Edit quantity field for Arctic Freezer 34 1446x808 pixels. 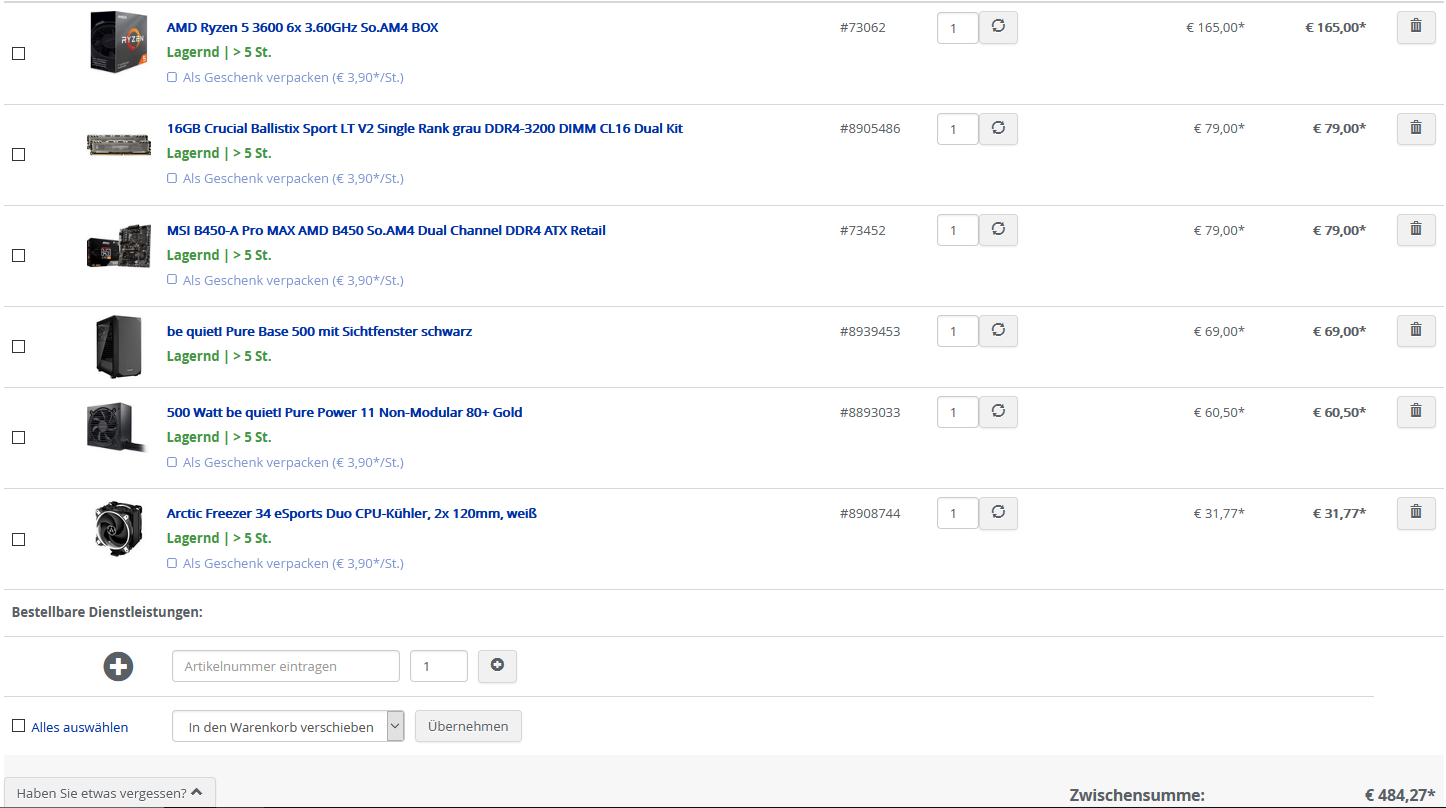point(957,514)
